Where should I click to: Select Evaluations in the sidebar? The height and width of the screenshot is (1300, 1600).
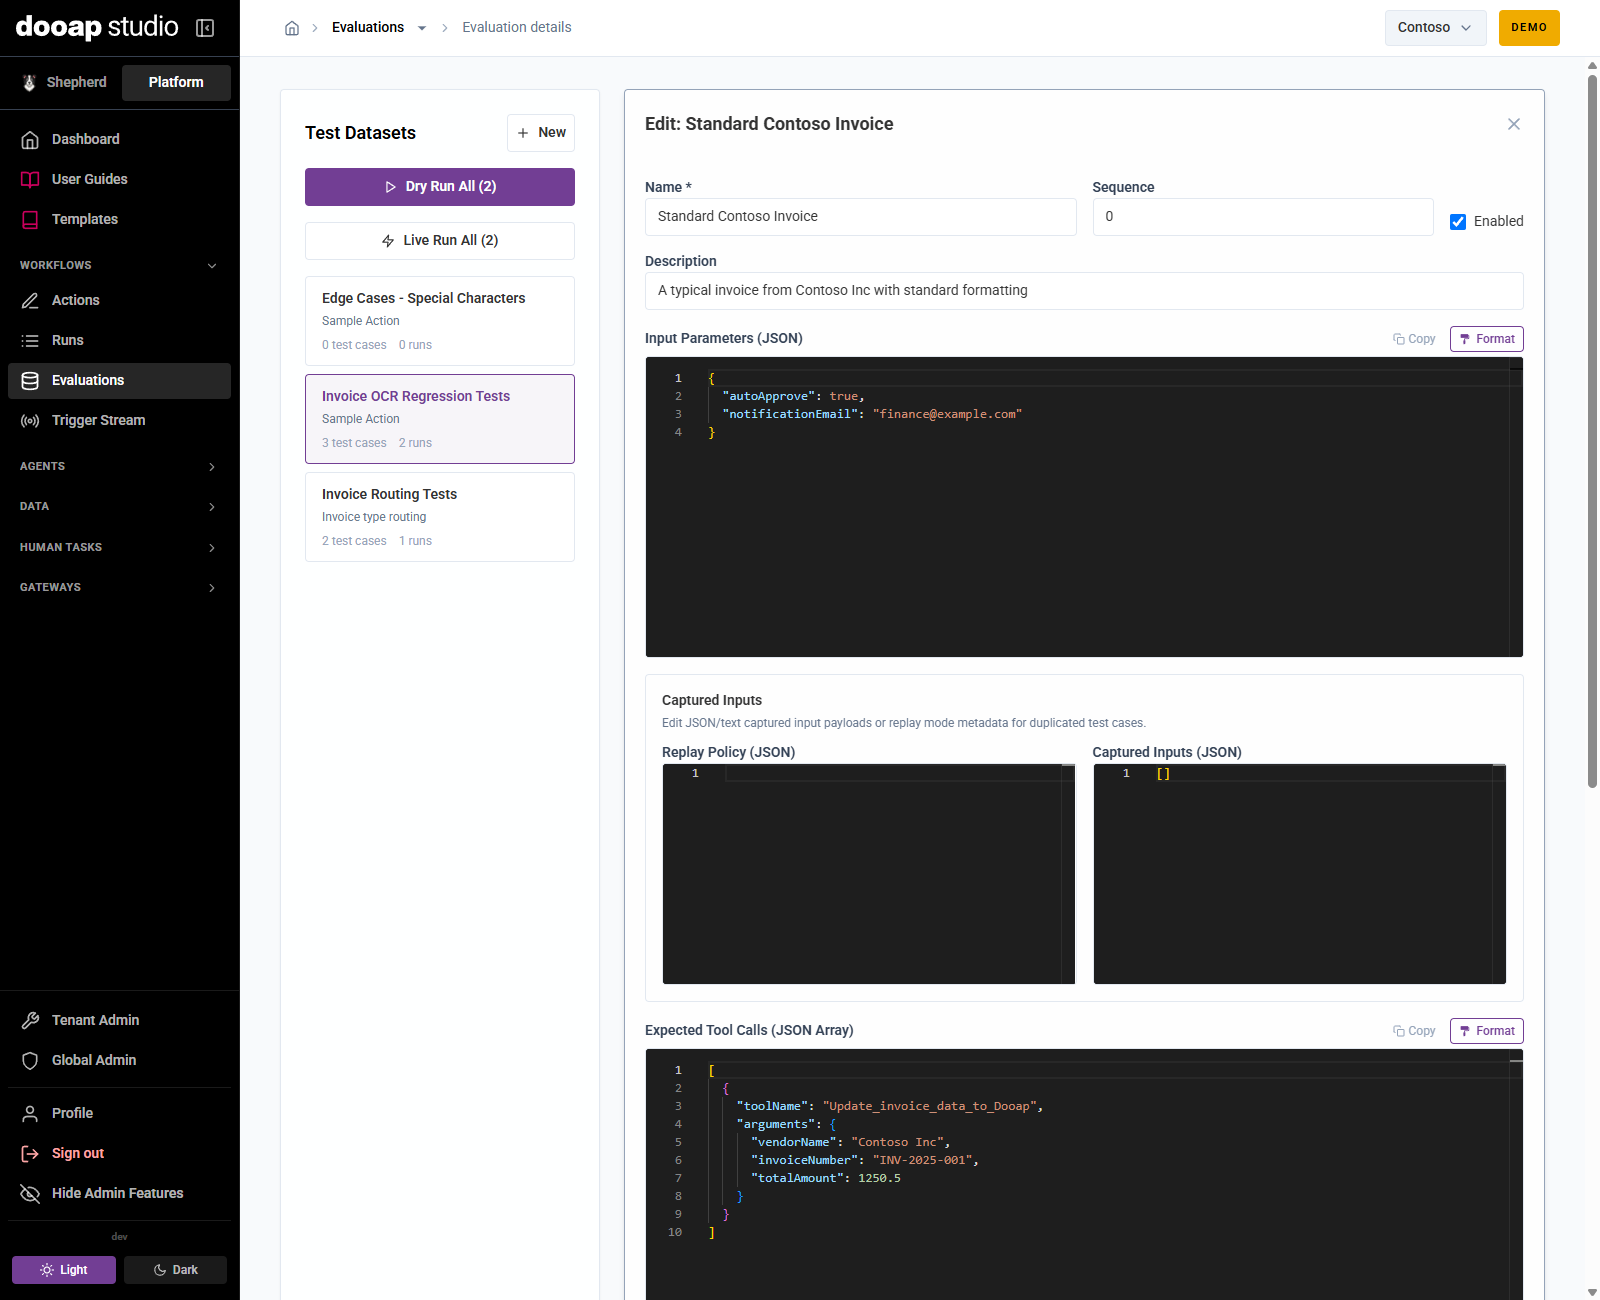pos(119,380)
